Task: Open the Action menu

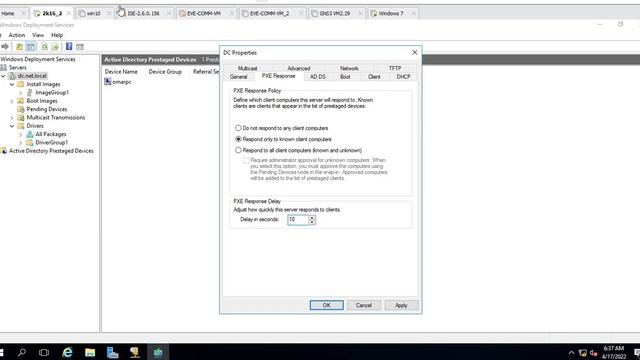Action: tap(17, 35)
